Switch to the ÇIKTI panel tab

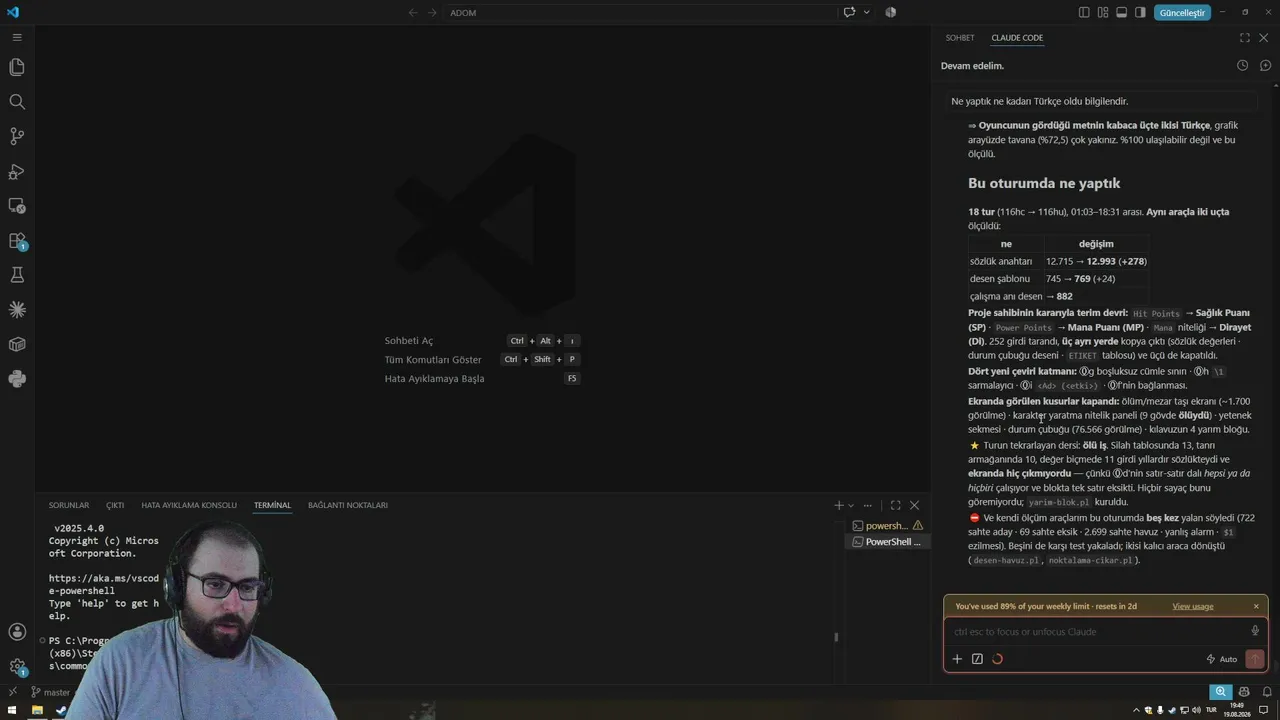(x=115, y=506)
